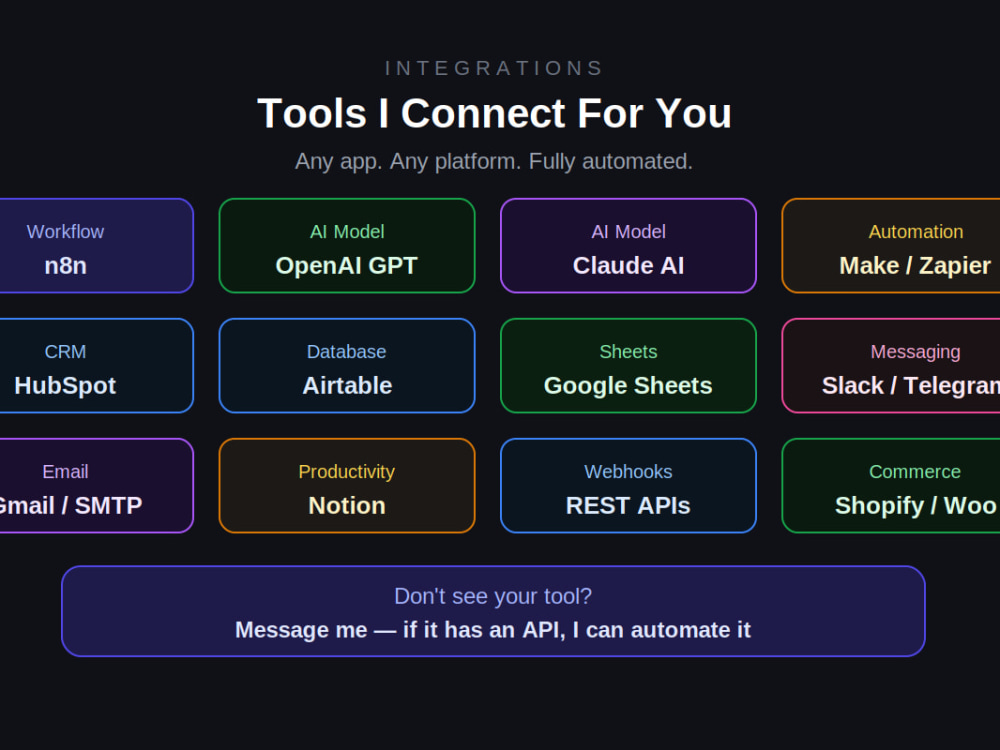The image size is (1000, 750).
Task: Click the Google Sheets card
Action: point(628,365)
